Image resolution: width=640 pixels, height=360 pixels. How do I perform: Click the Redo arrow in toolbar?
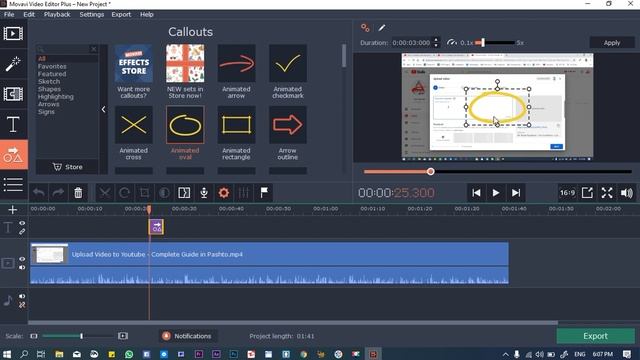pyautogui.click(x=58, y=193)
